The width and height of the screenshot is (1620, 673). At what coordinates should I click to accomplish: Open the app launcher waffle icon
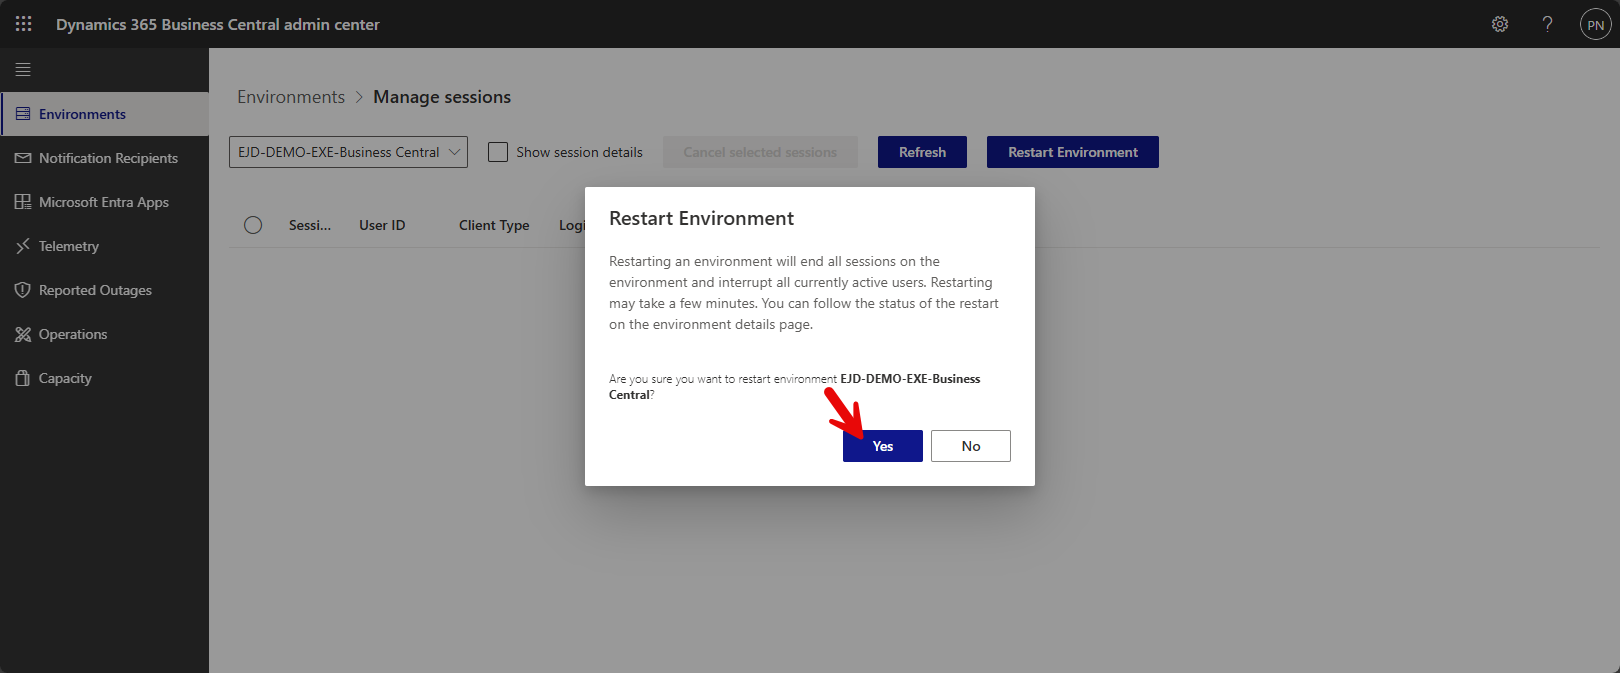(x=24, y=24)
